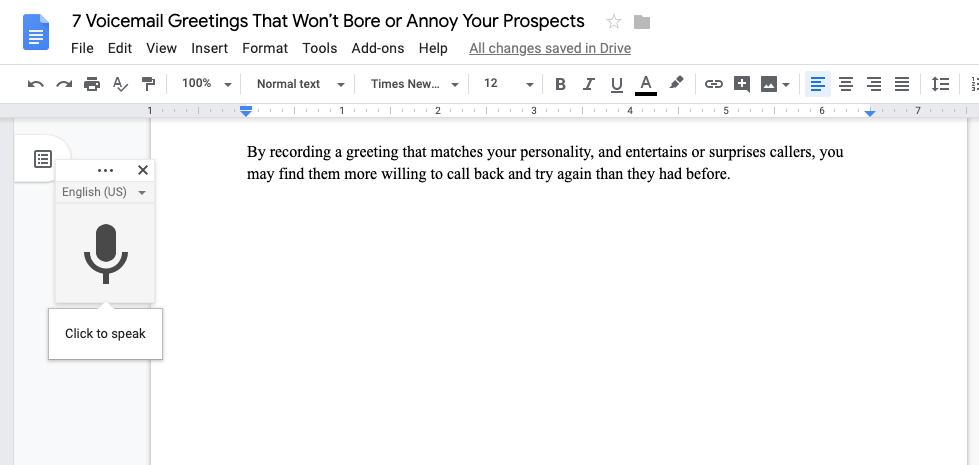Place cursor after 'they had before.'

(x=731, y=174)
